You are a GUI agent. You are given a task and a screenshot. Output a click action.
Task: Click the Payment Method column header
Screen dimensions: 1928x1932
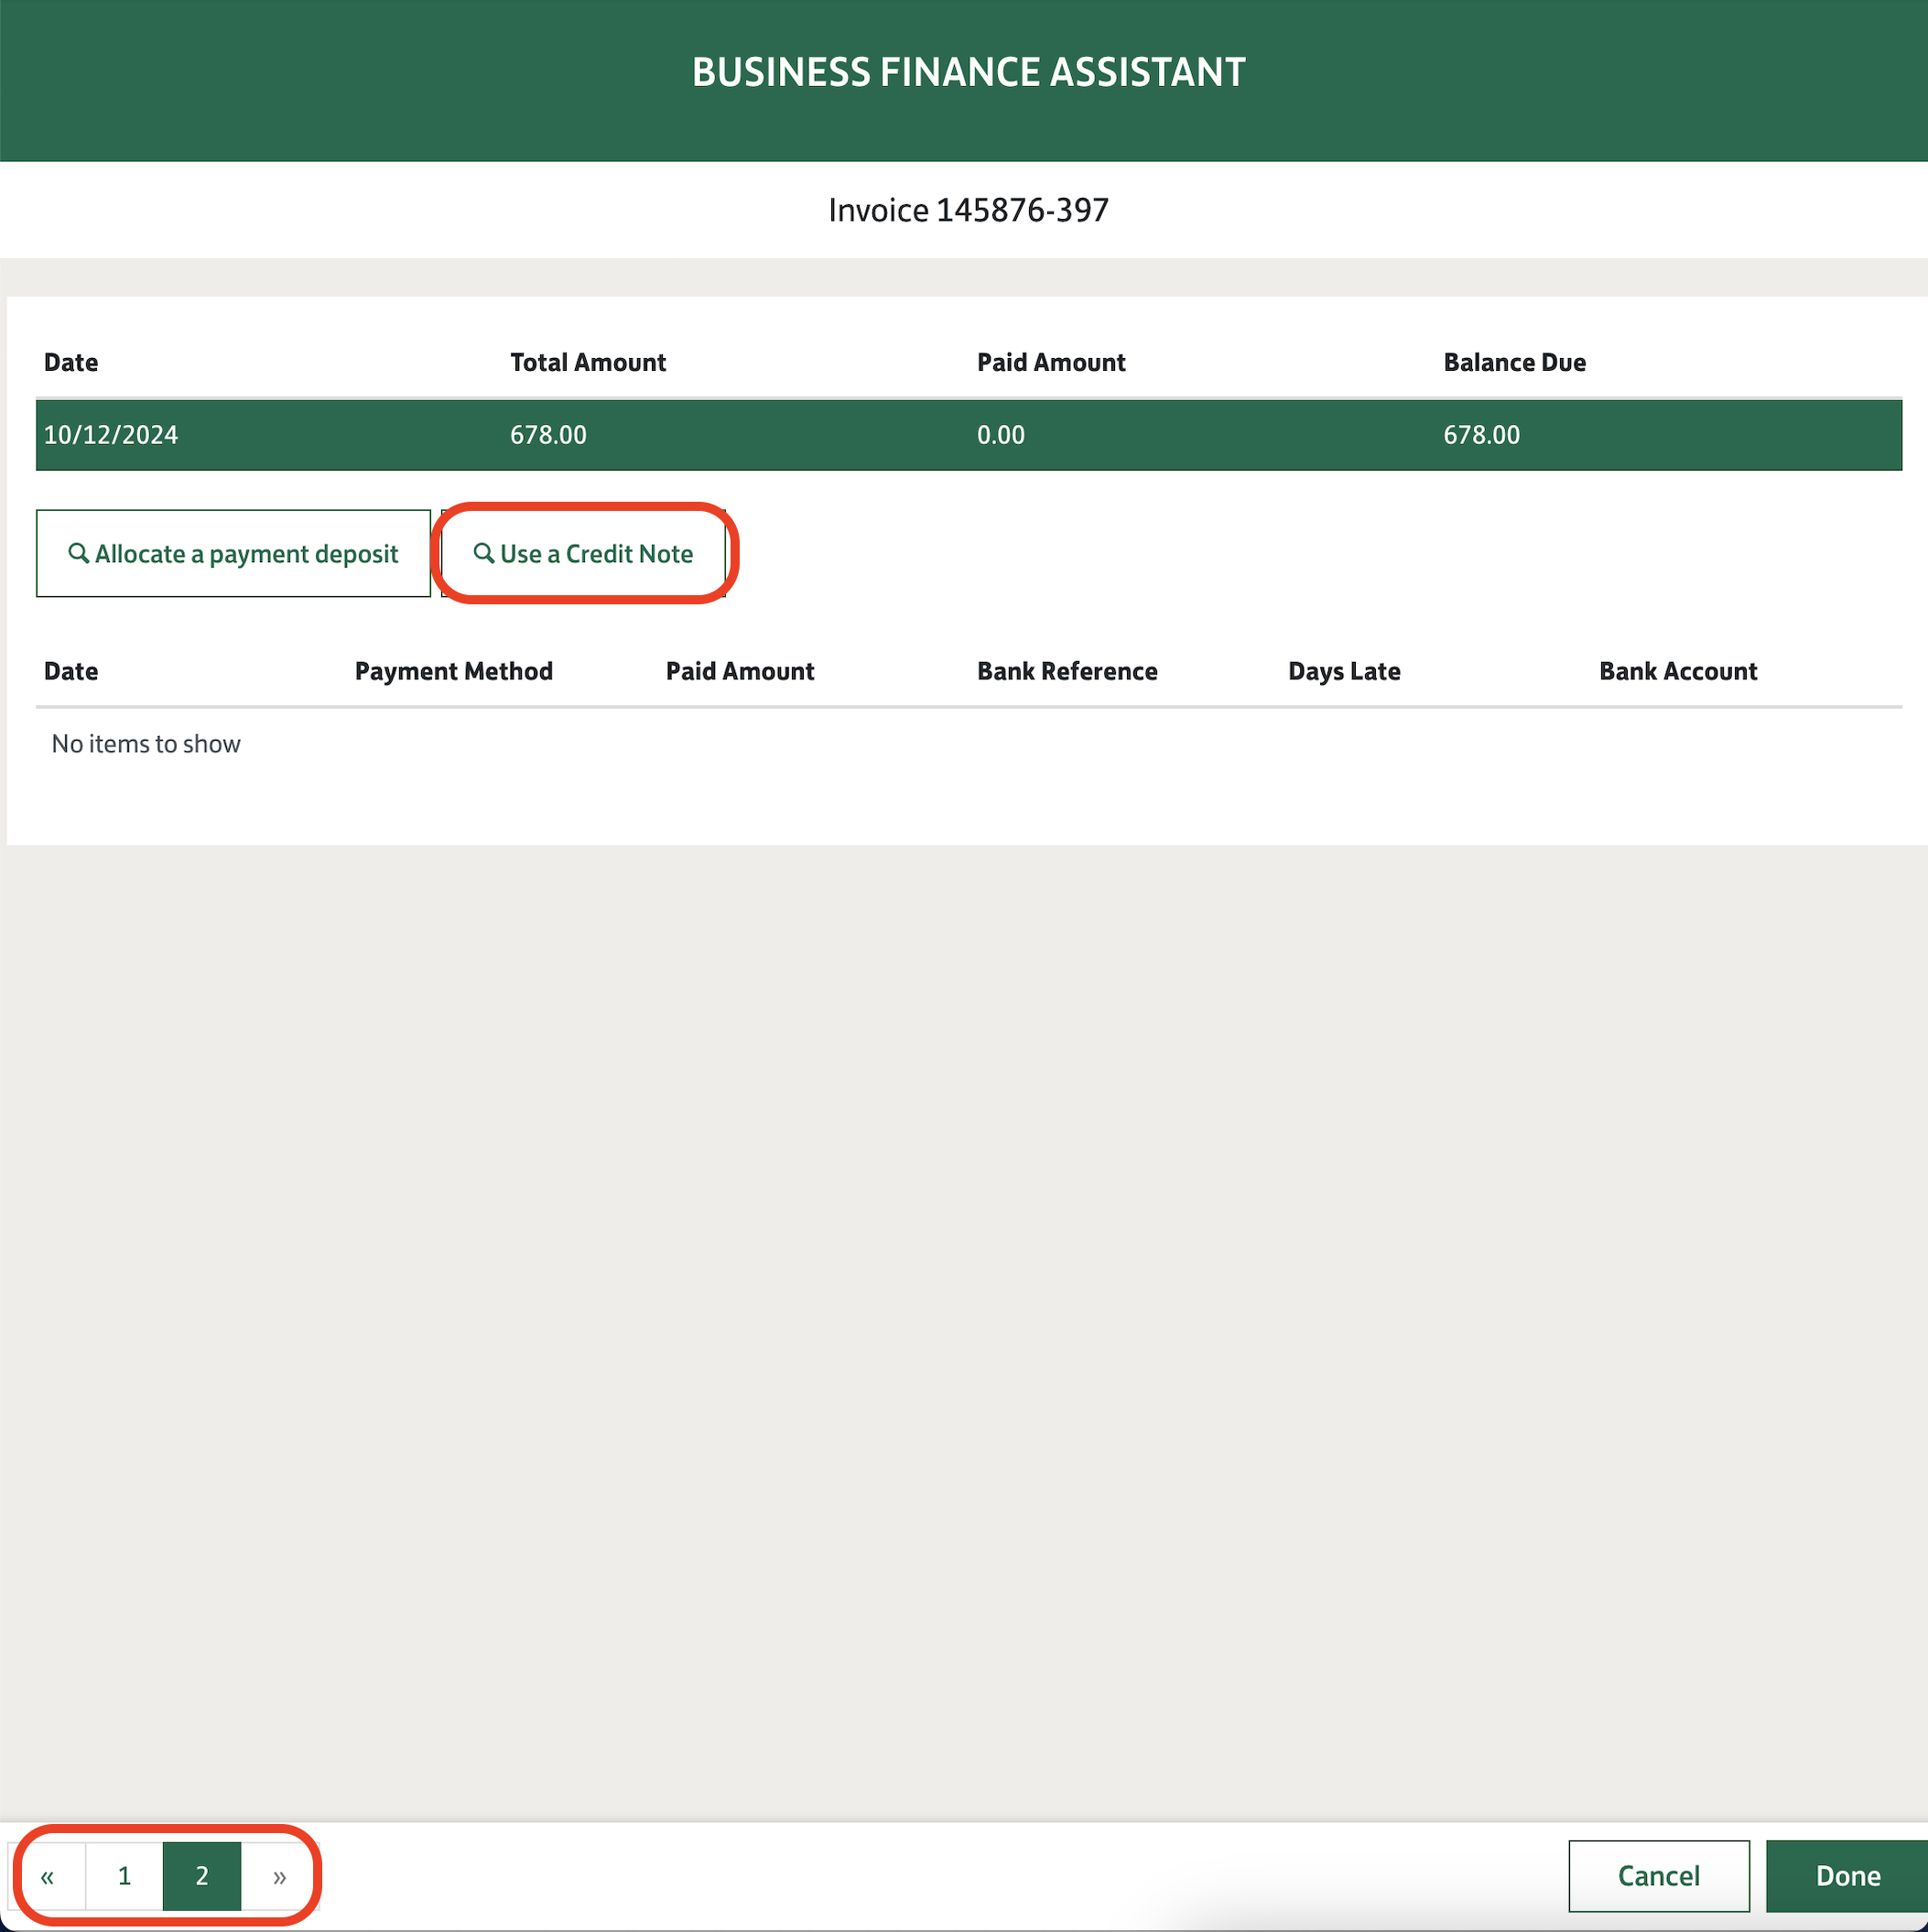(x=453, y=671)
